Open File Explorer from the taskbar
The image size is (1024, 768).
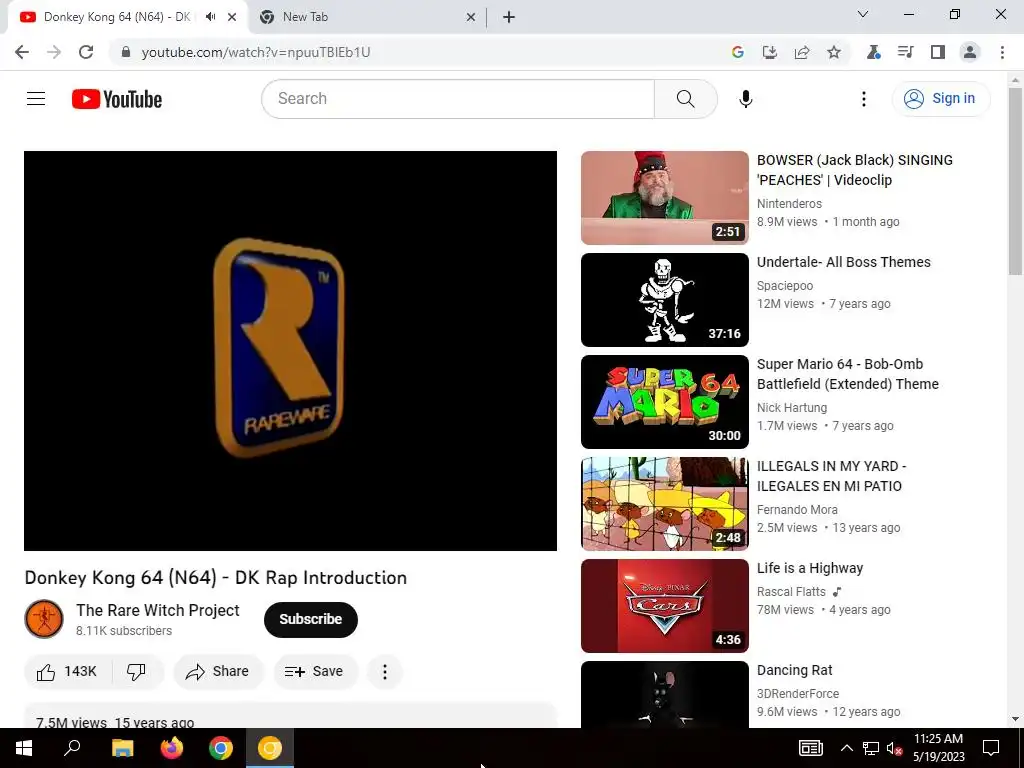(x=122, y=748)
